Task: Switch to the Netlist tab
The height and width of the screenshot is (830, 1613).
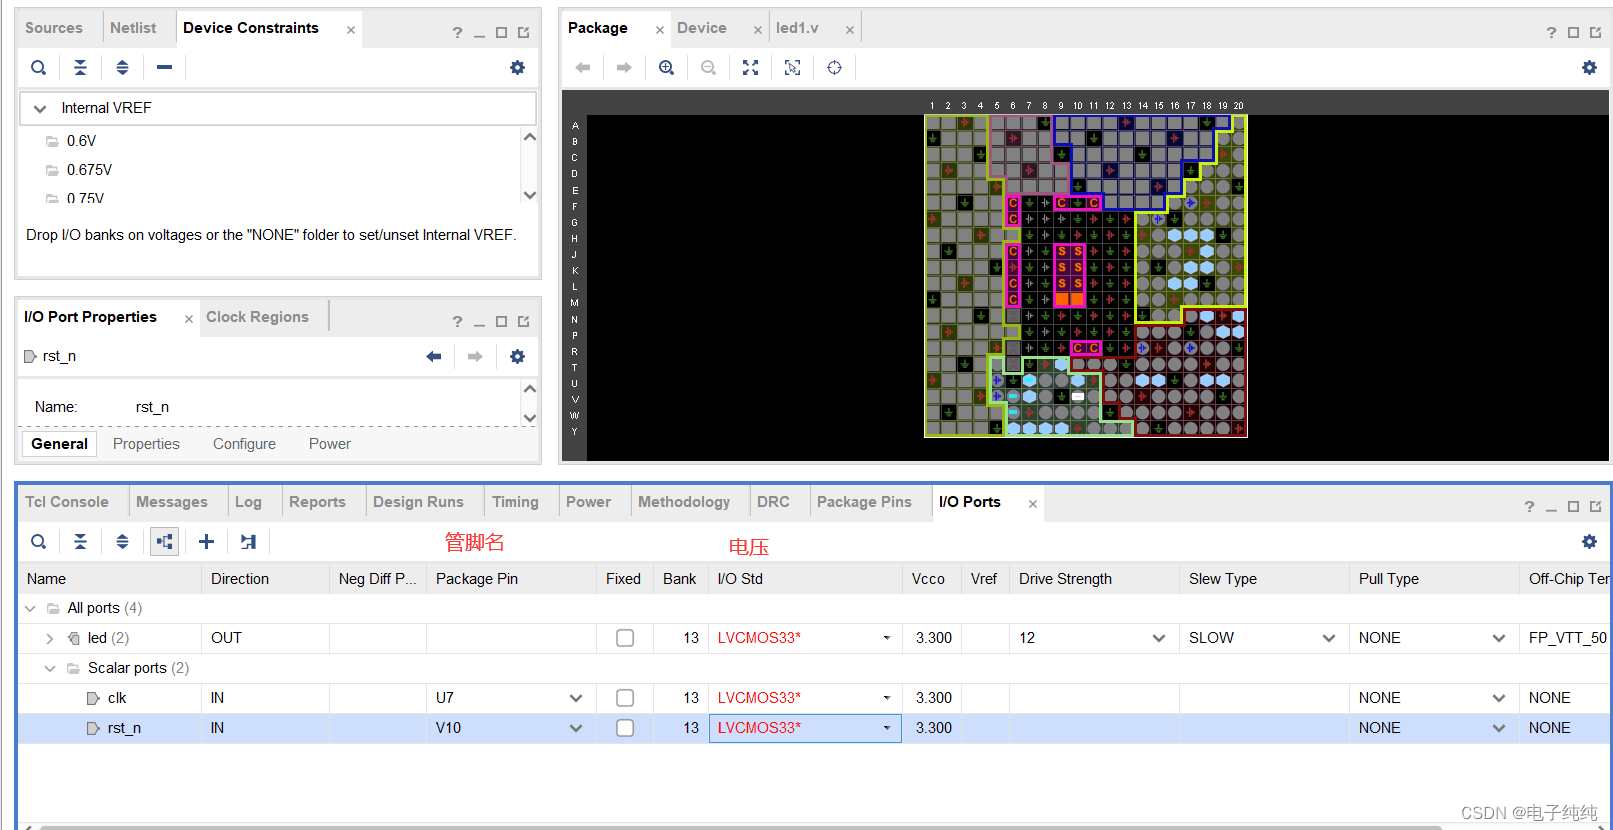Action: tap(133, 28)
